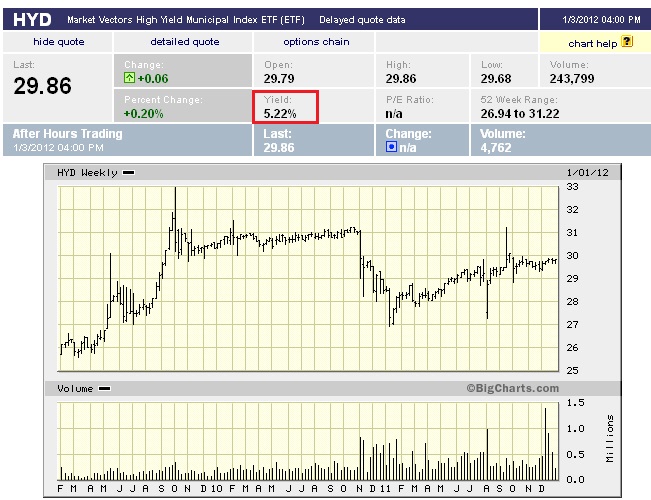Click the yellow chart help question mark icon
The width and height of the screenshot is (651, 500).
627,42
